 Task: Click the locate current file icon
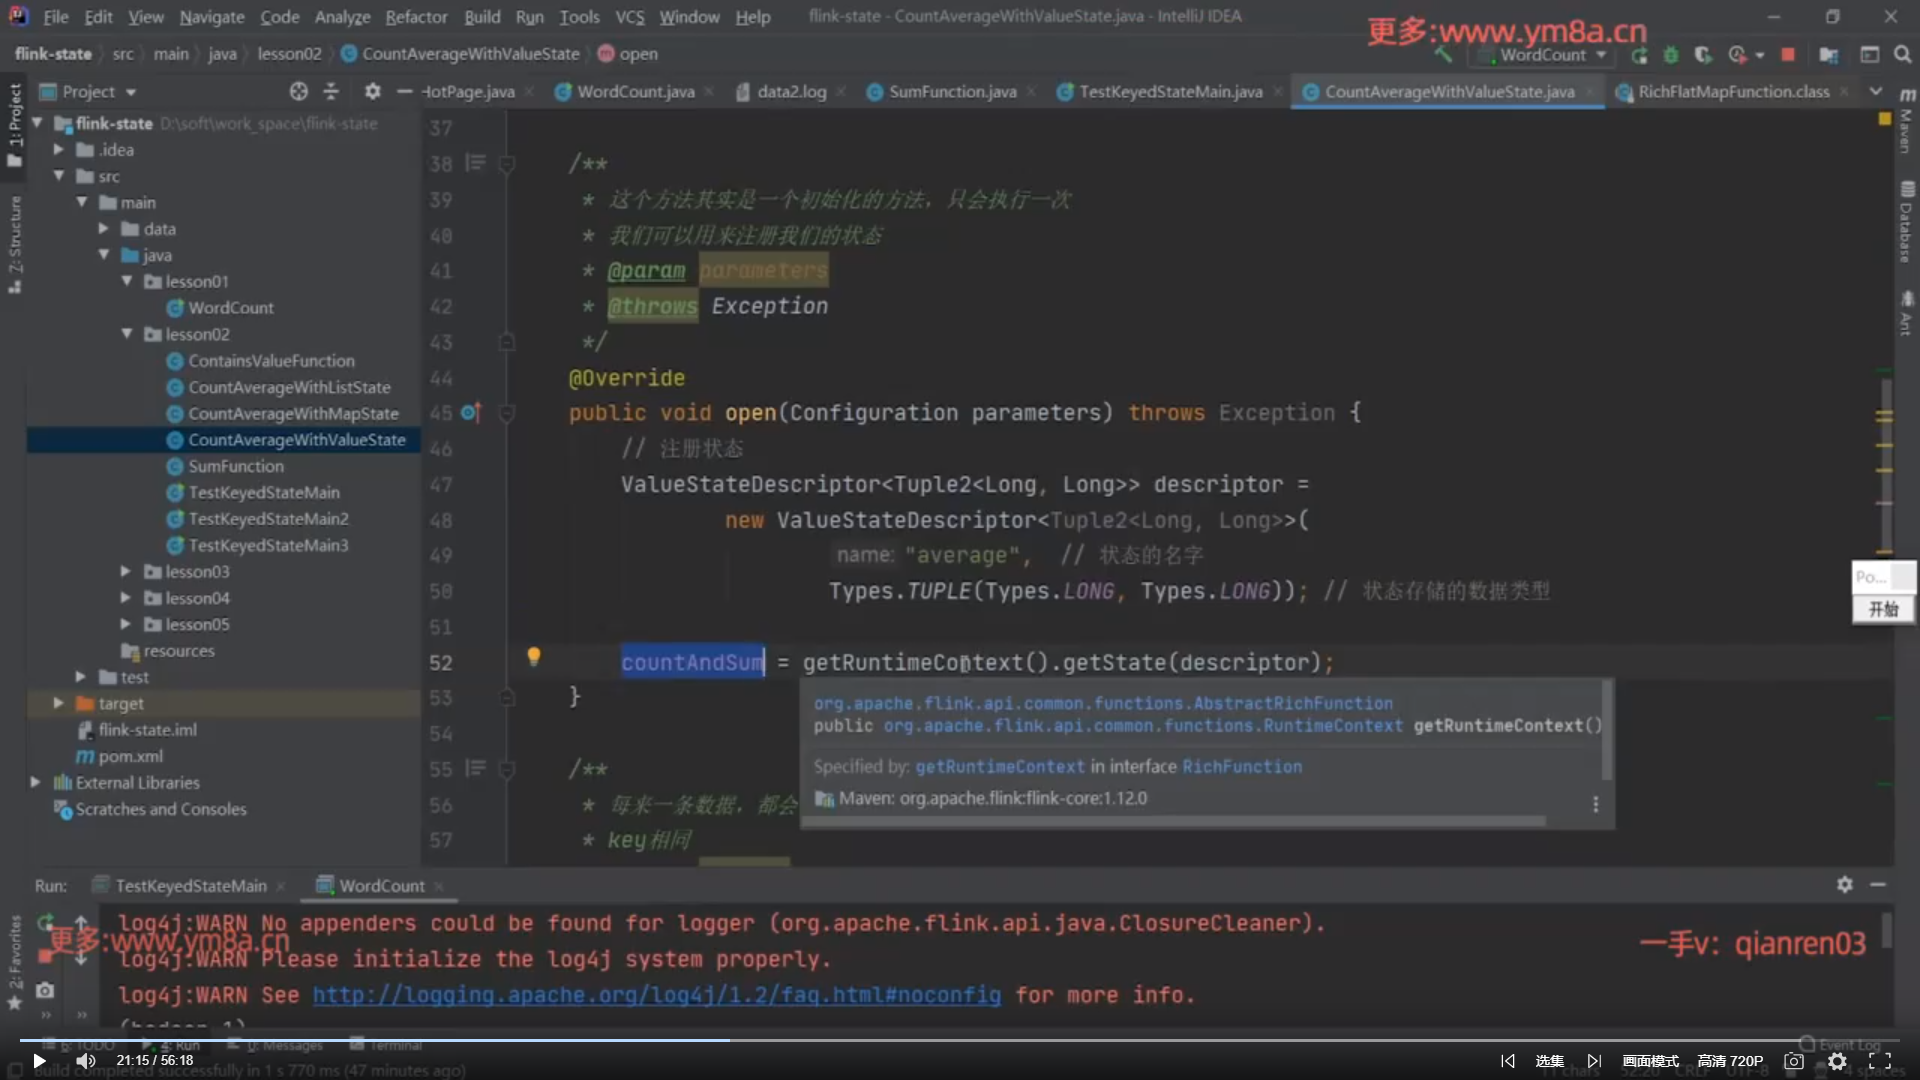[298, 91]
